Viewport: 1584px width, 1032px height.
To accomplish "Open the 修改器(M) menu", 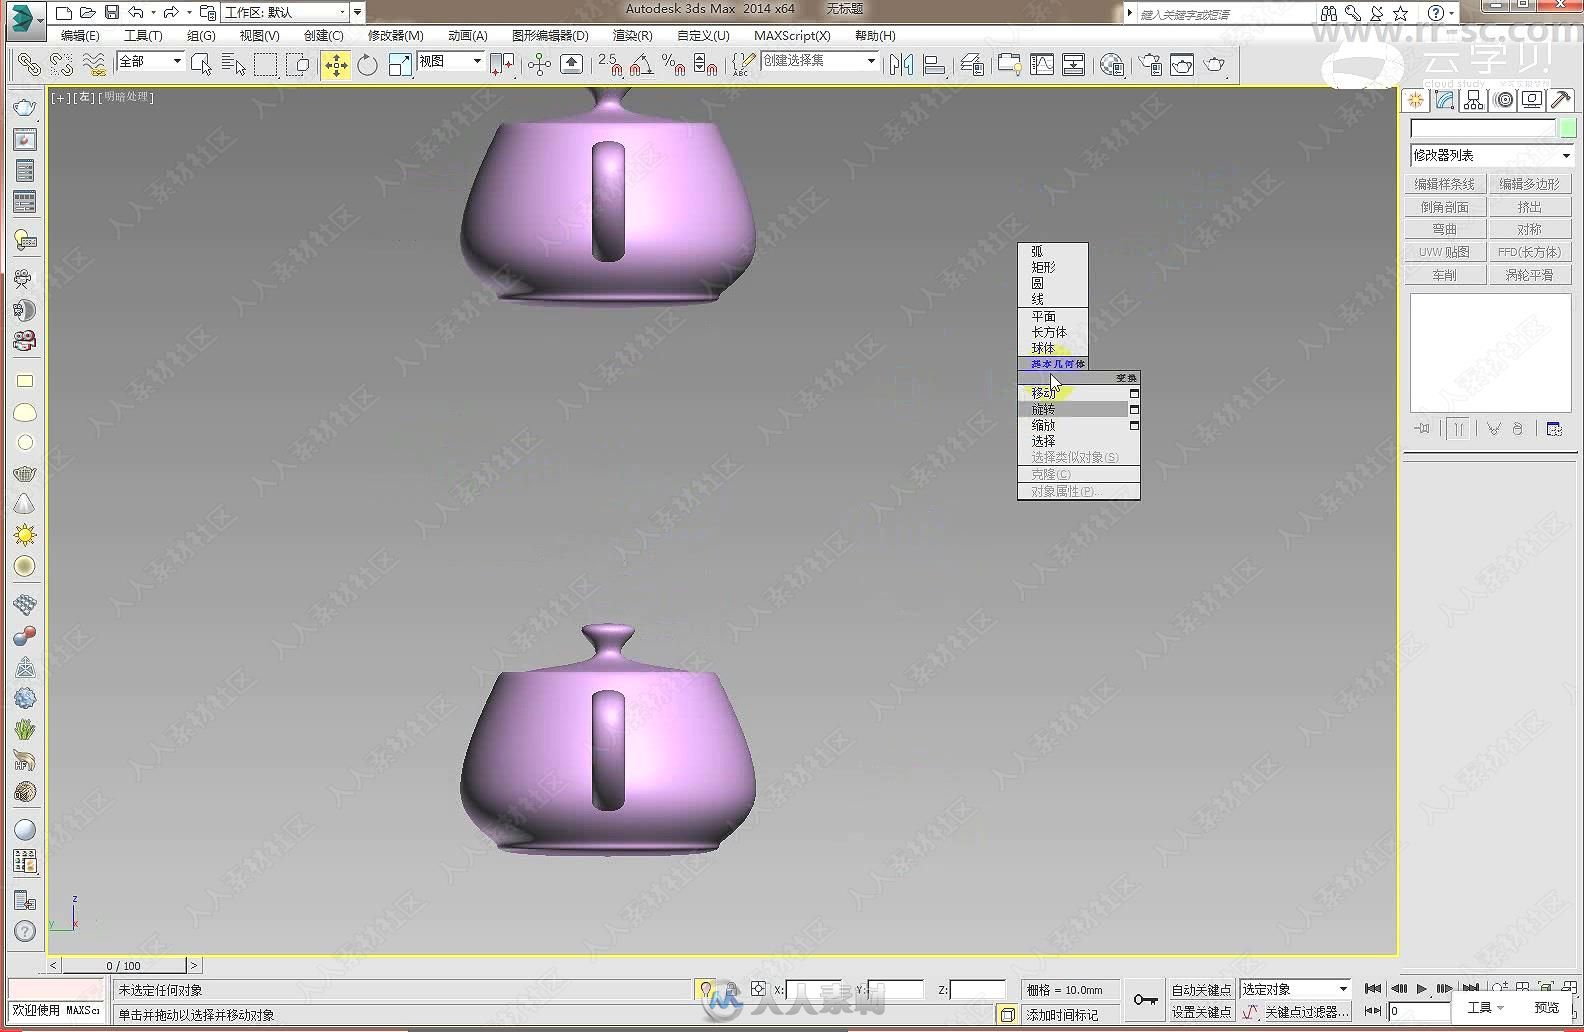I will click(395, 35).
